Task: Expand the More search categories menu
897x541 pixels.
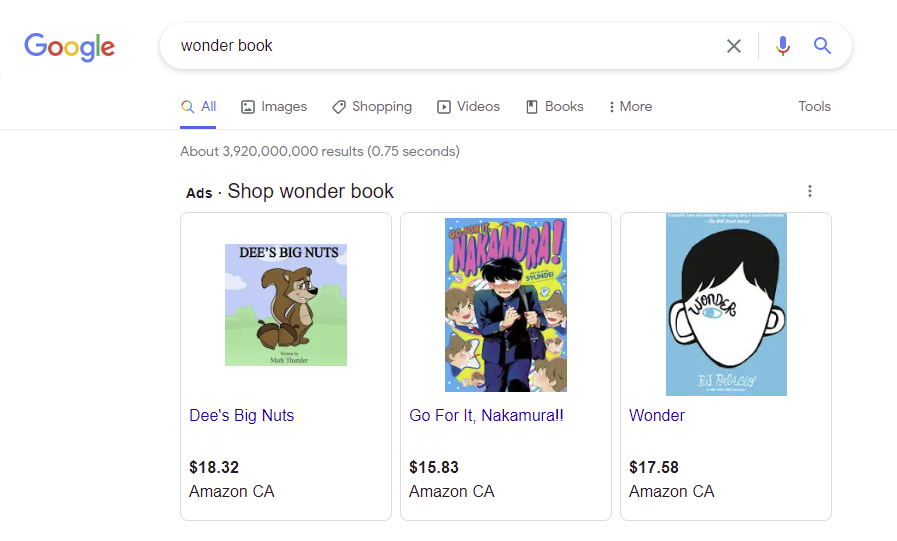Action: click(x=630, y=107)
